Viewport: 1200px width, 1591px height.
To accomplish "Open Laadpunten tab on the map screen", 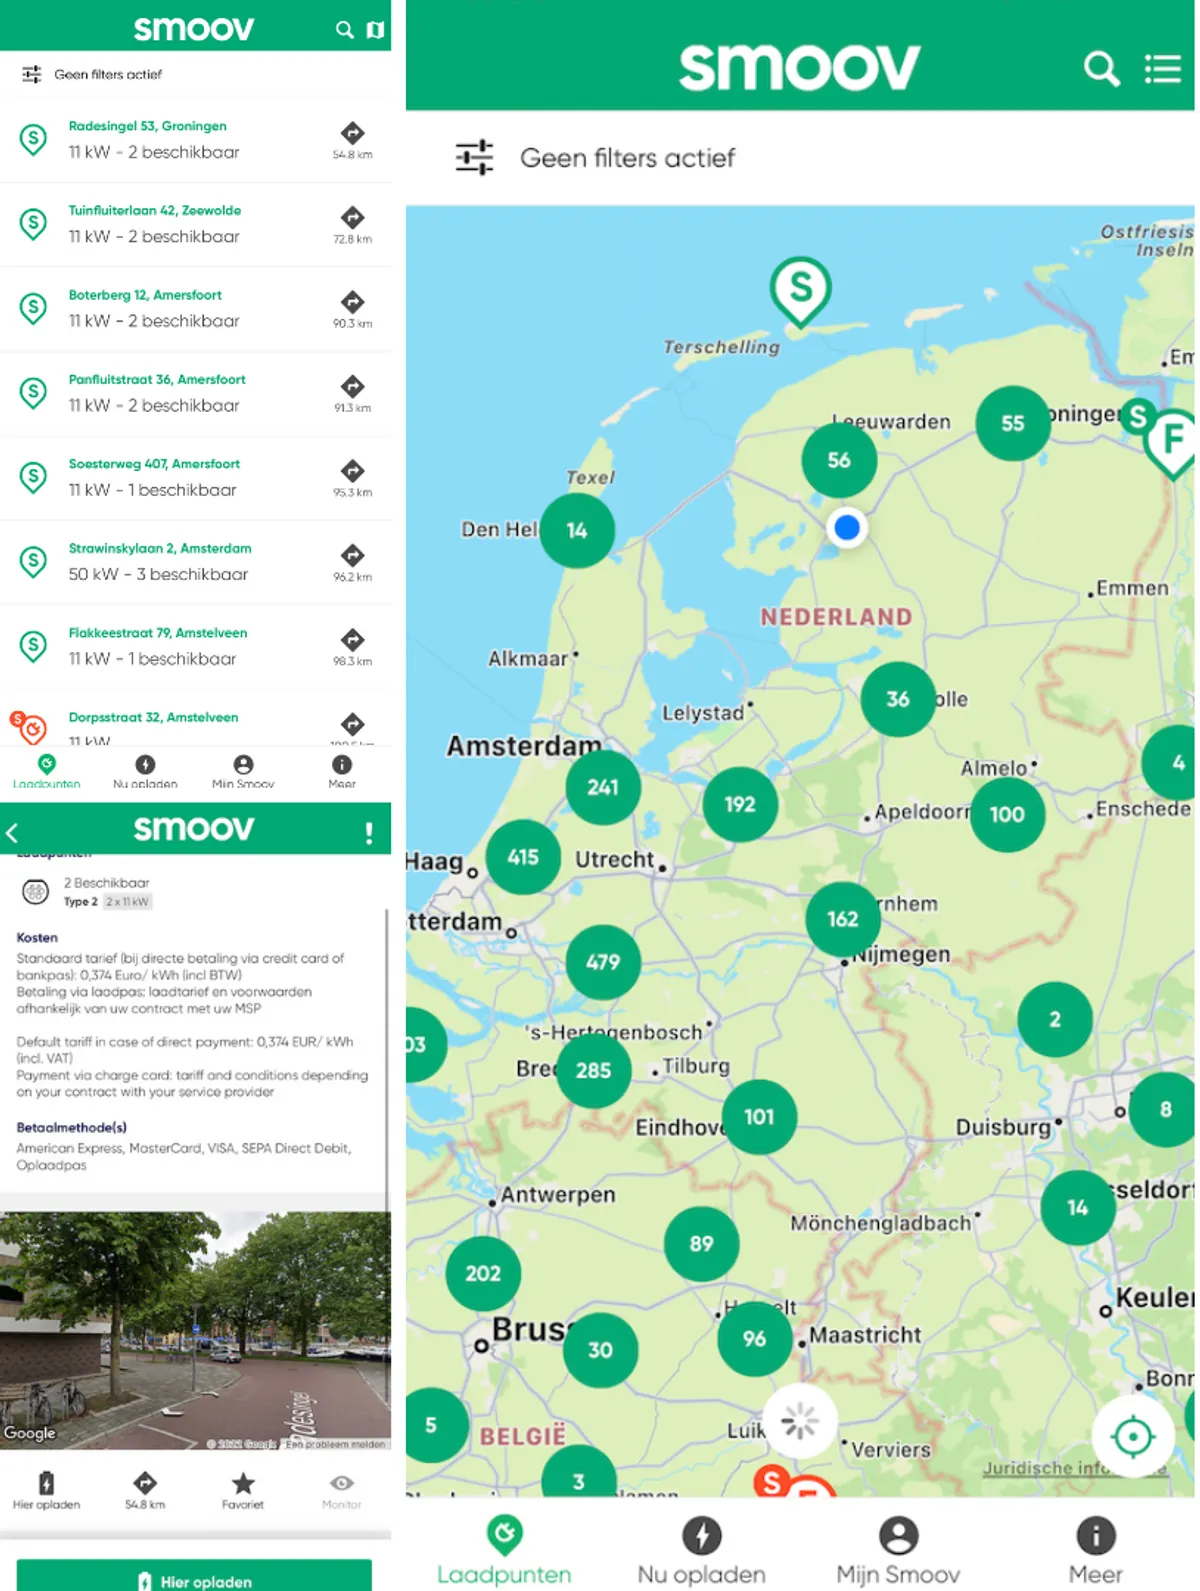I will [504, 1550].
